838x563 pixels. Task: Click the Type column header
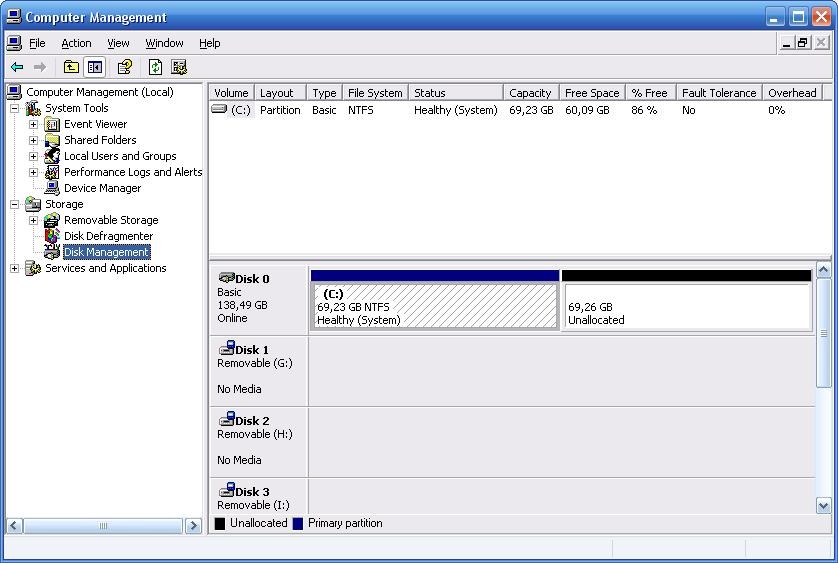coord(324,93)
